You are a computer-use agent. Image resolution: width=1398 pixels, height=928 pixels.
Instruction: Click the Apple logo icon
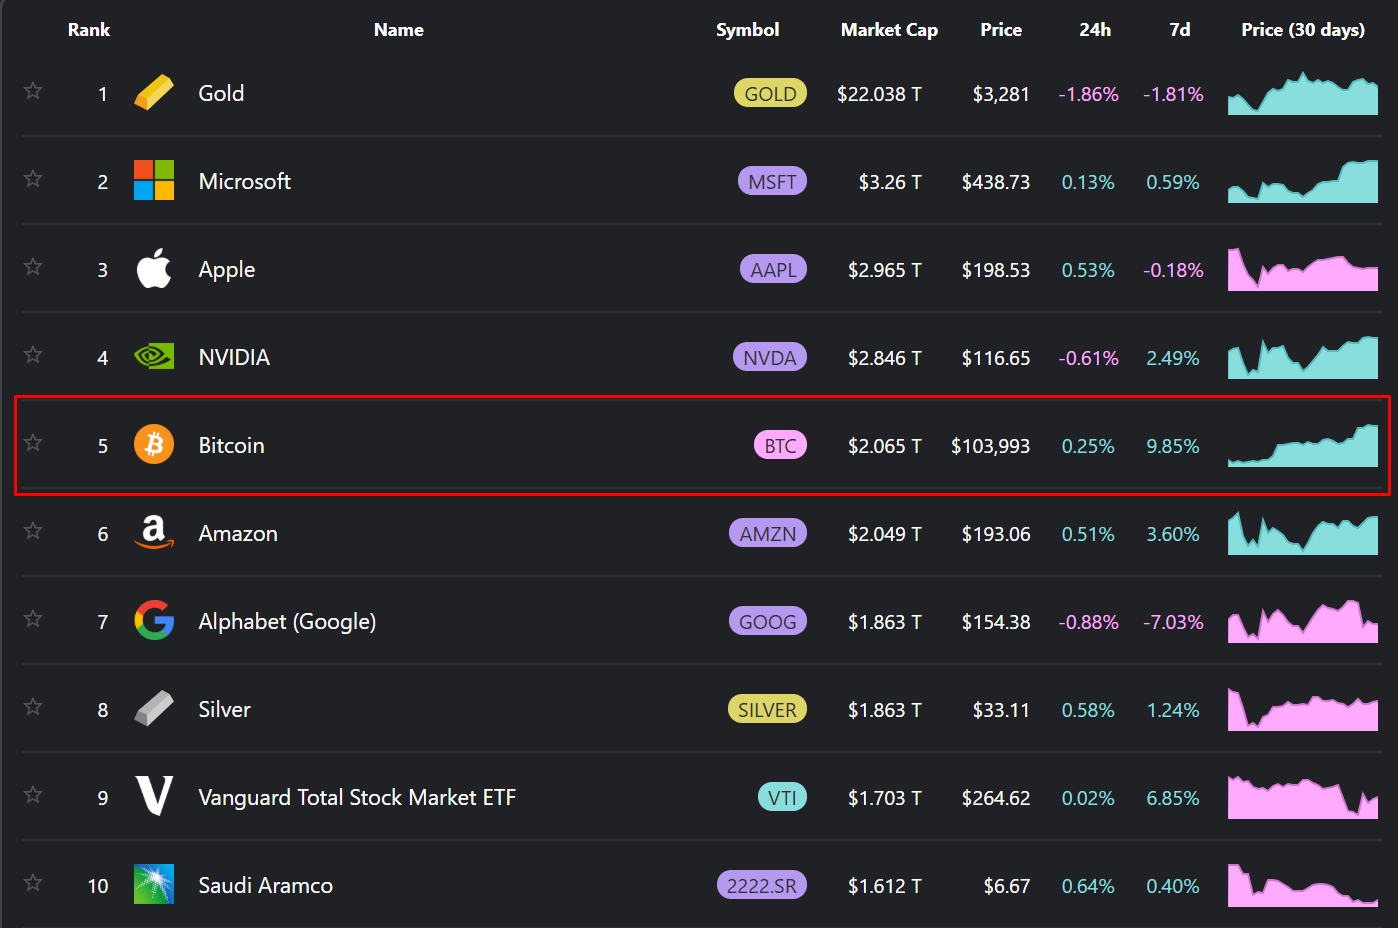point(154,268)
